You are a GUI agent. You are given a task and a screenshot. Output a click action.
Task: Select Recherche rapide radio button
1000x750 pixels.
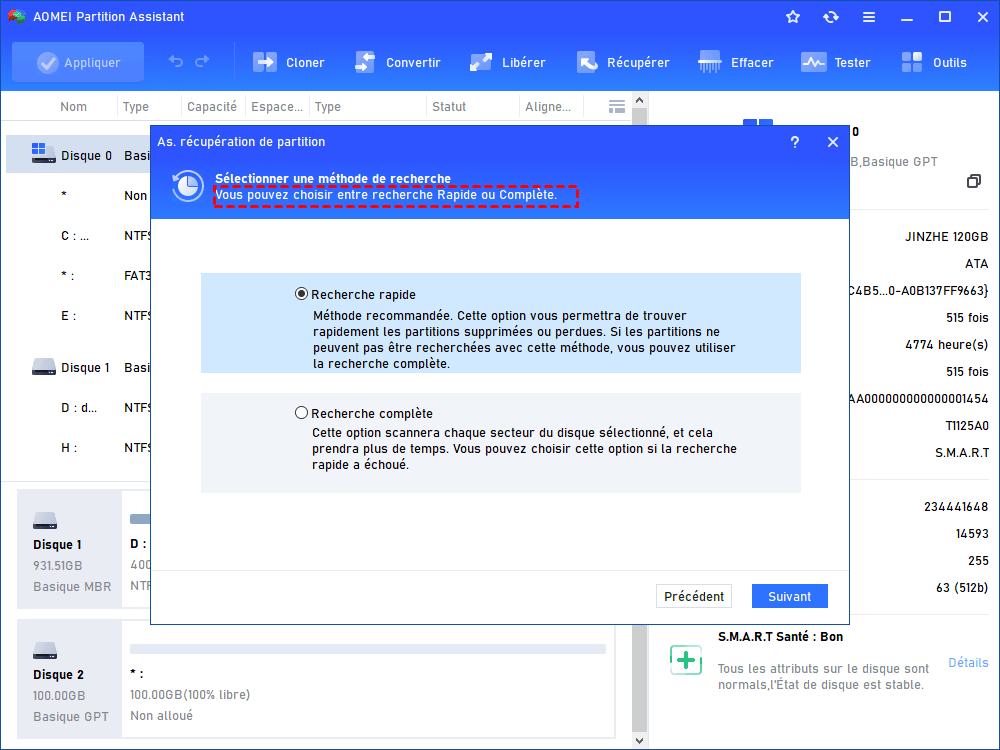301,294
